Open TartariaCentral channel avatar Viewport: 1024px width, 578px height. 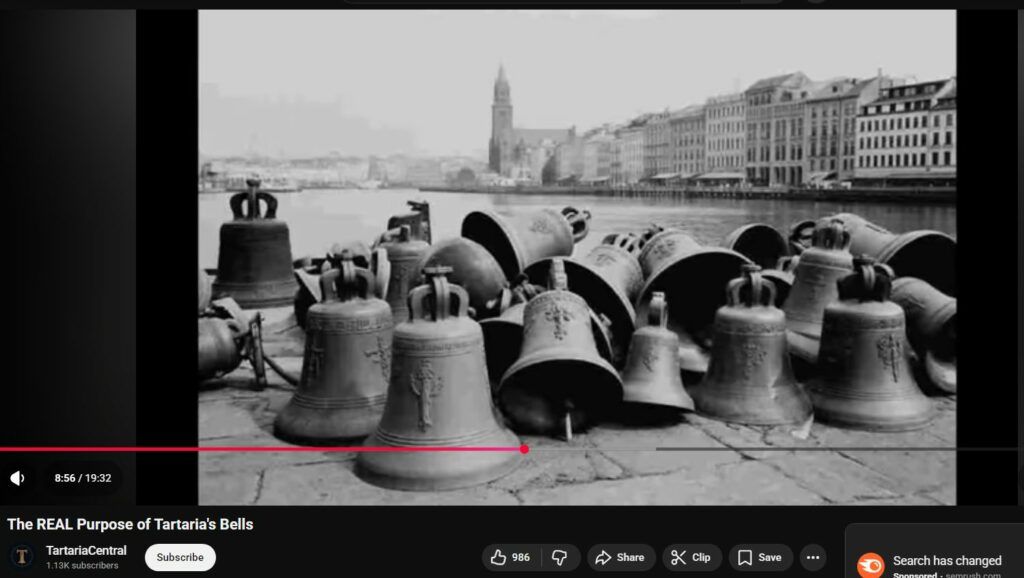tap(22, 557)
